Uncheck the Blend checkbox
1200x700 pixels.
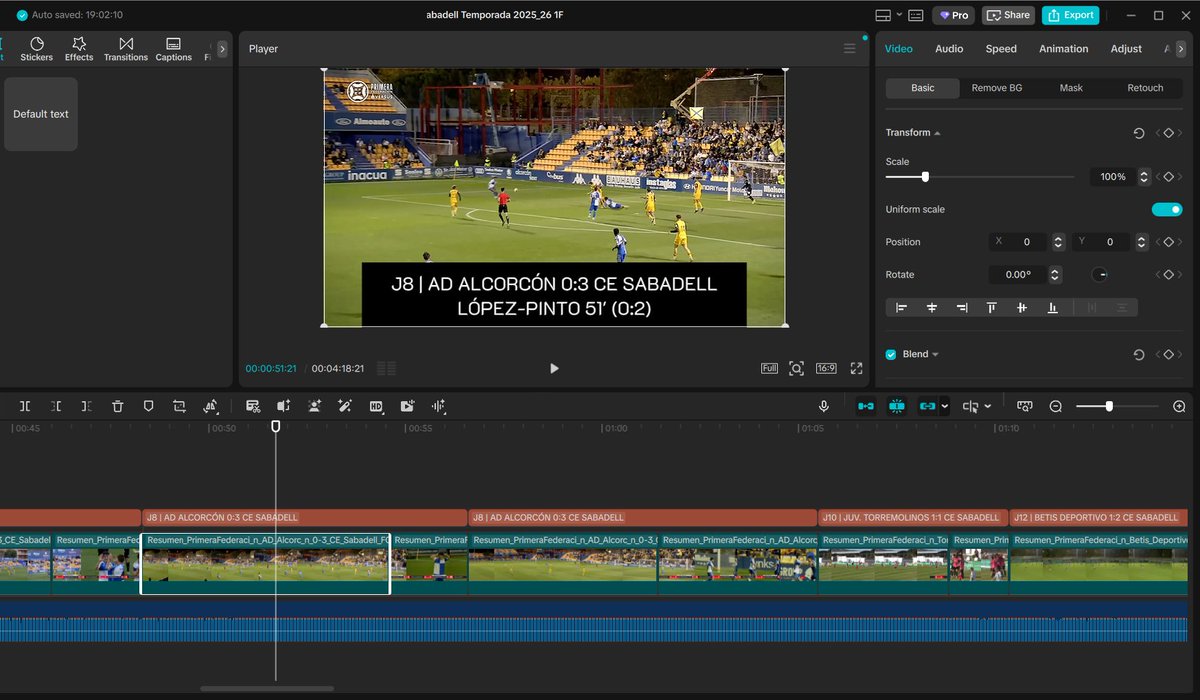click(891, 354)
